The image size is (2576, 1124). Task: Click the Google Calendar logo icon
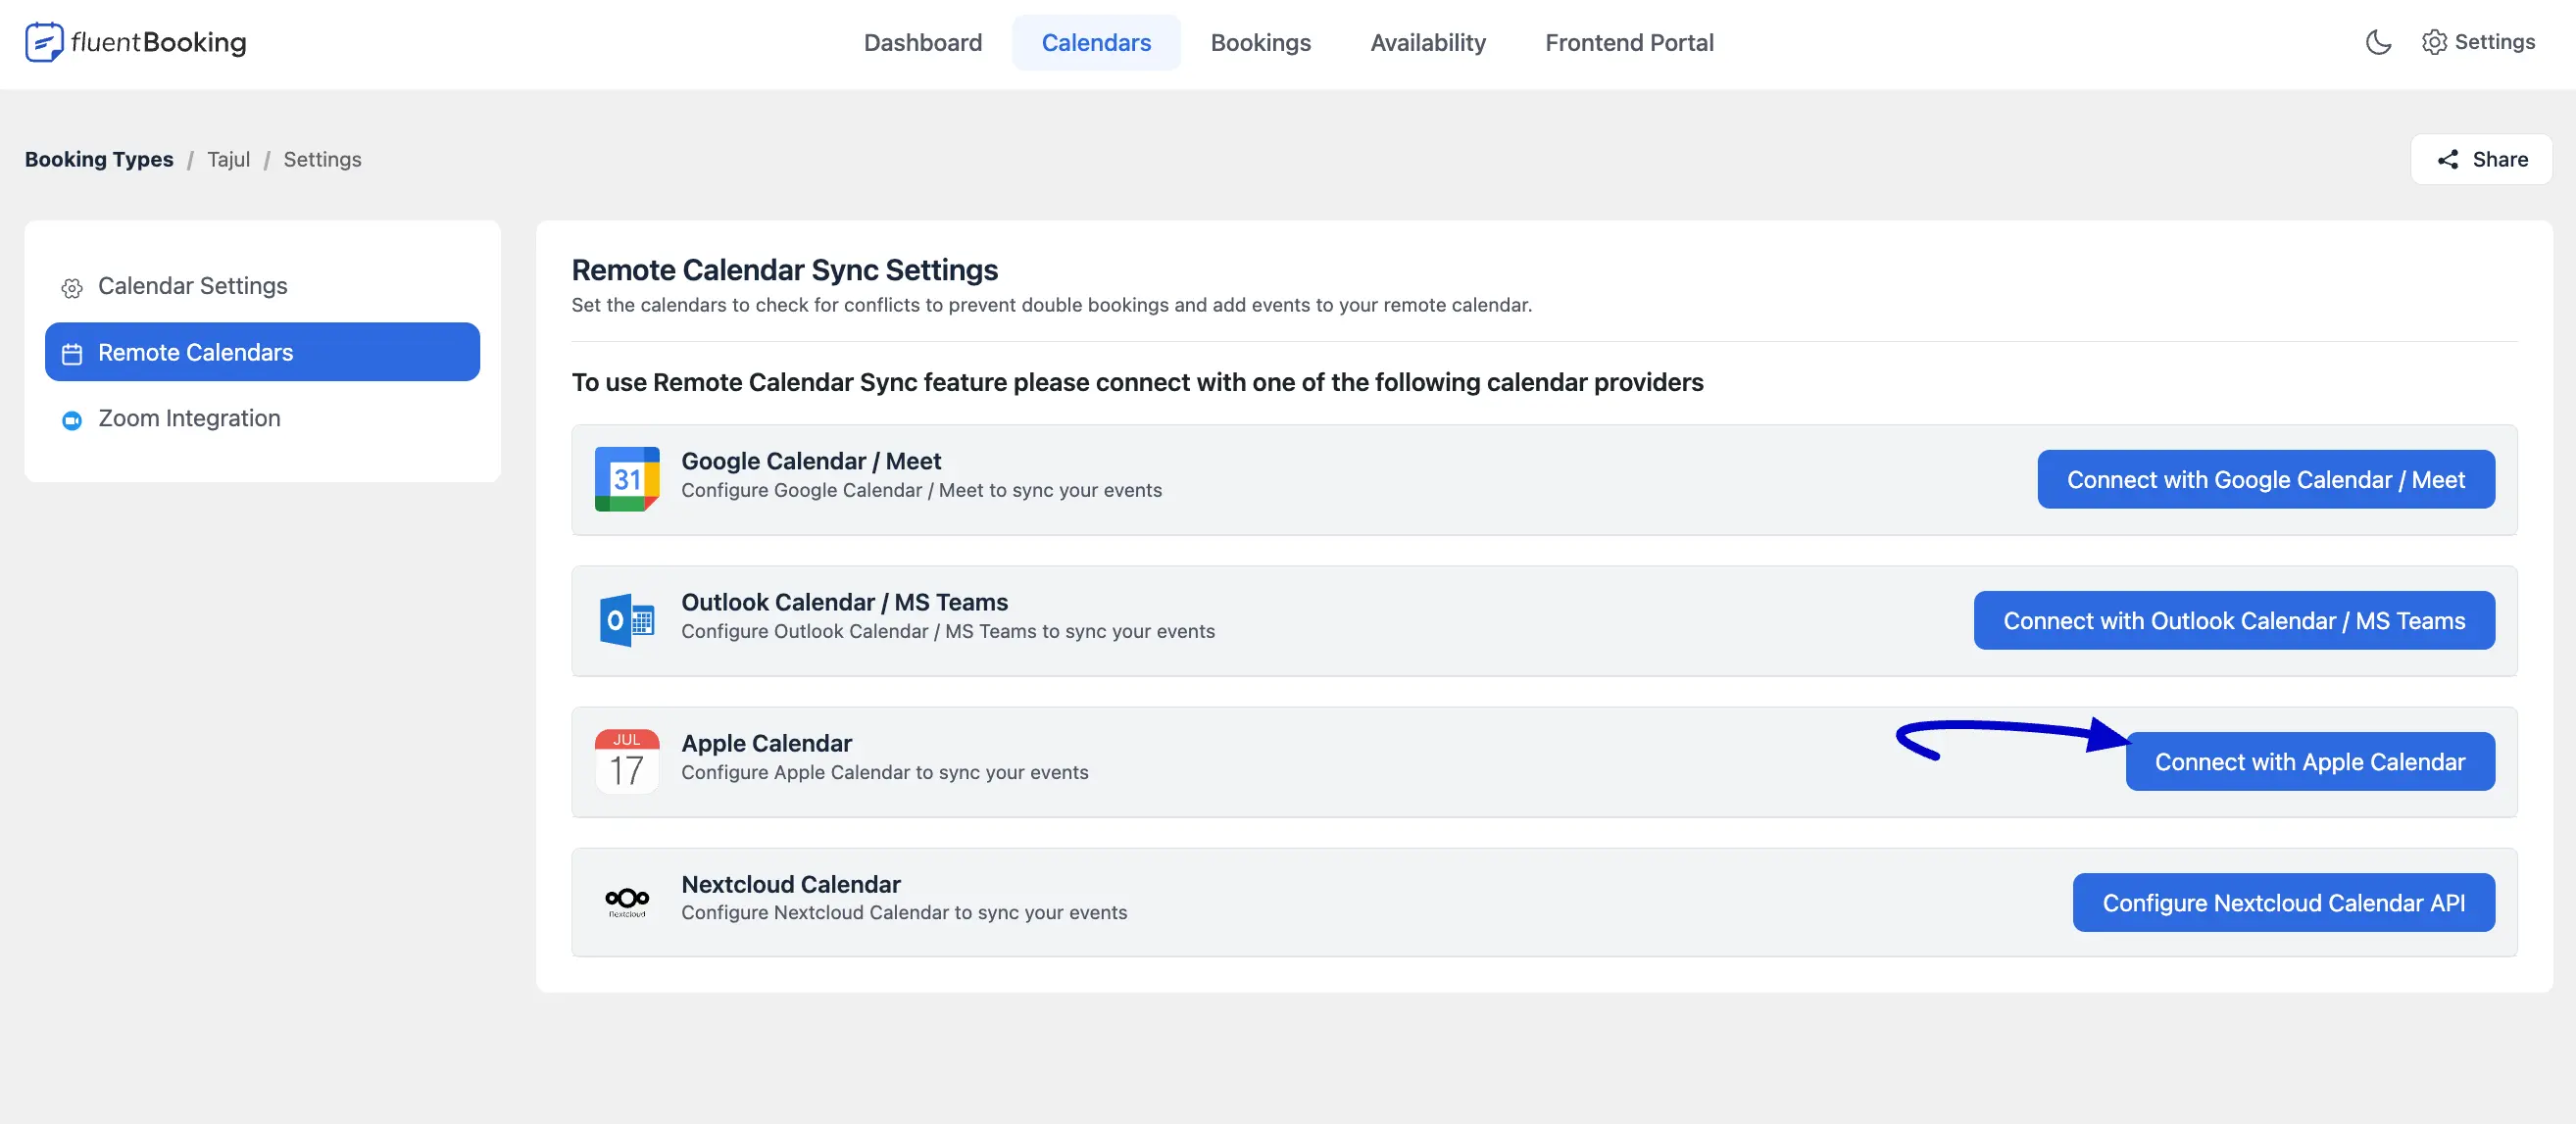[x=627, y=479]
